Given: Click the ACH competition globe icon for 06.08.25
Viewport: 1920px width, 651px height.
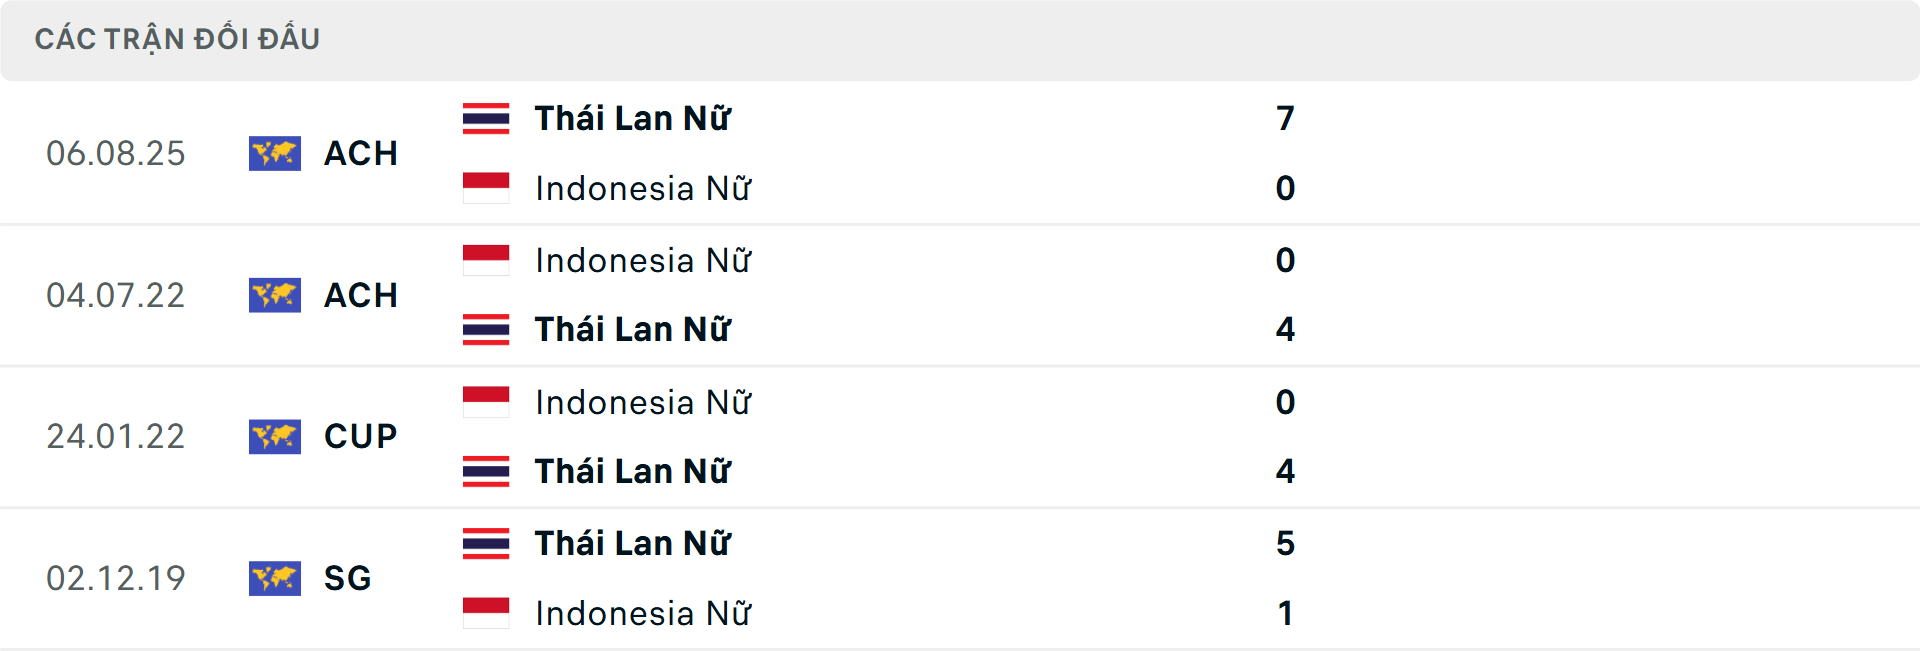Looking at the screenshot, I should coord(275,153).
